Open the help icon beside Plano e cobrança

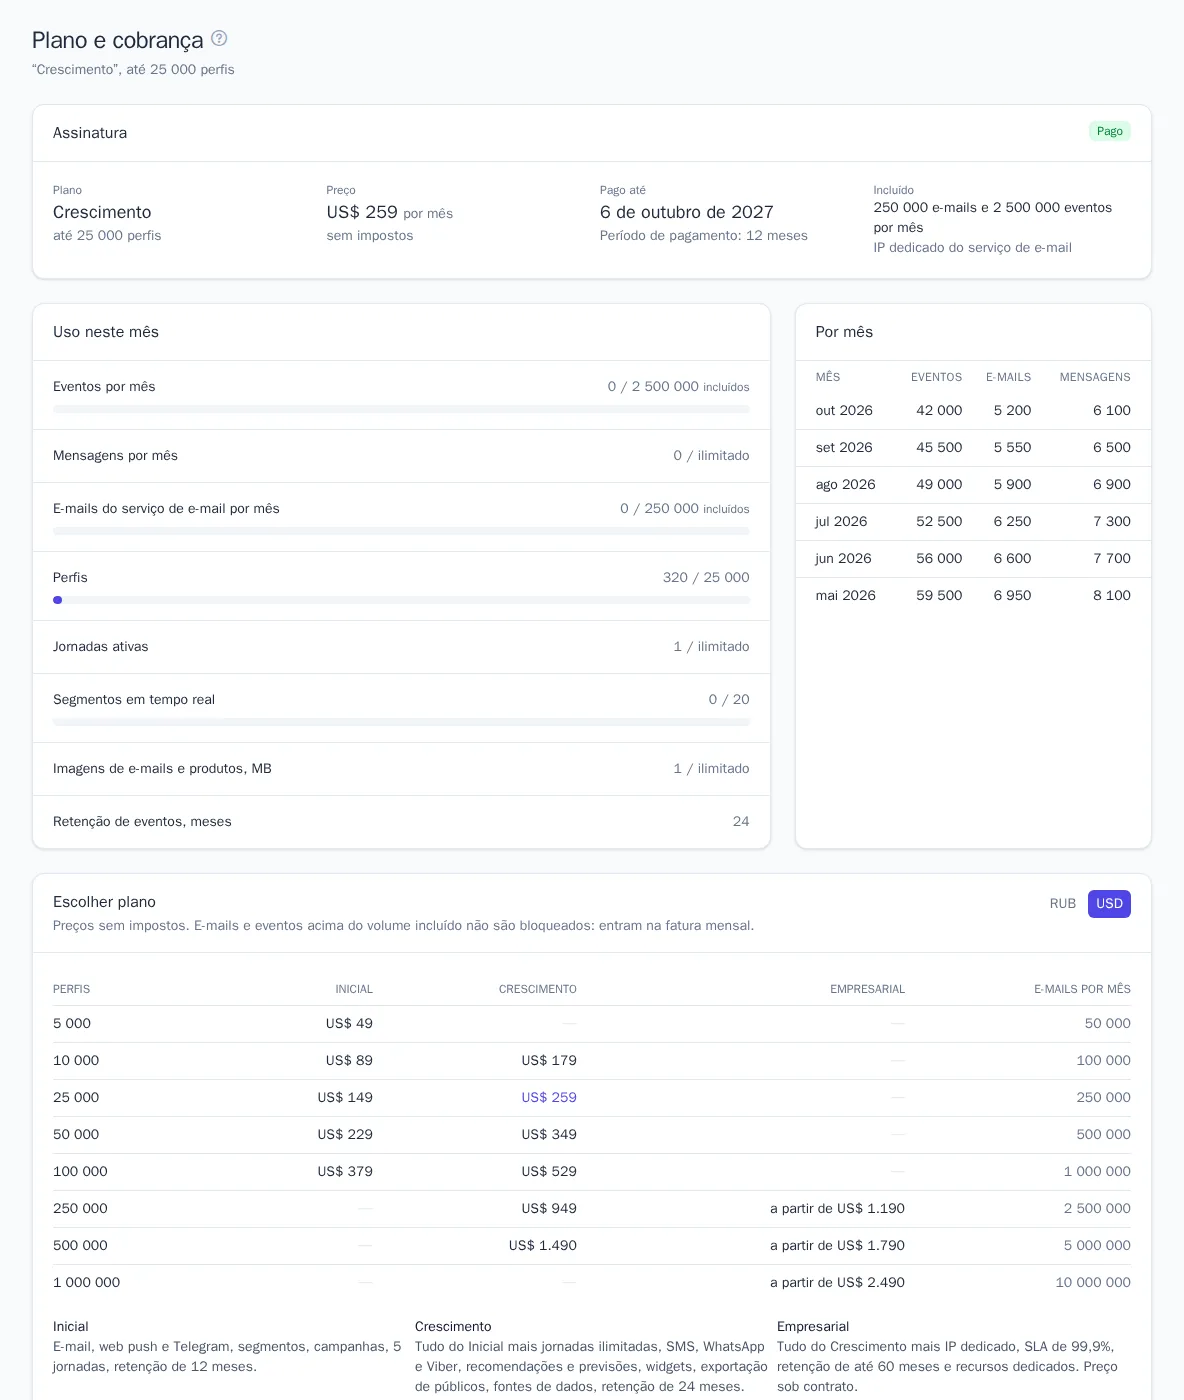(x=219, y=39)
